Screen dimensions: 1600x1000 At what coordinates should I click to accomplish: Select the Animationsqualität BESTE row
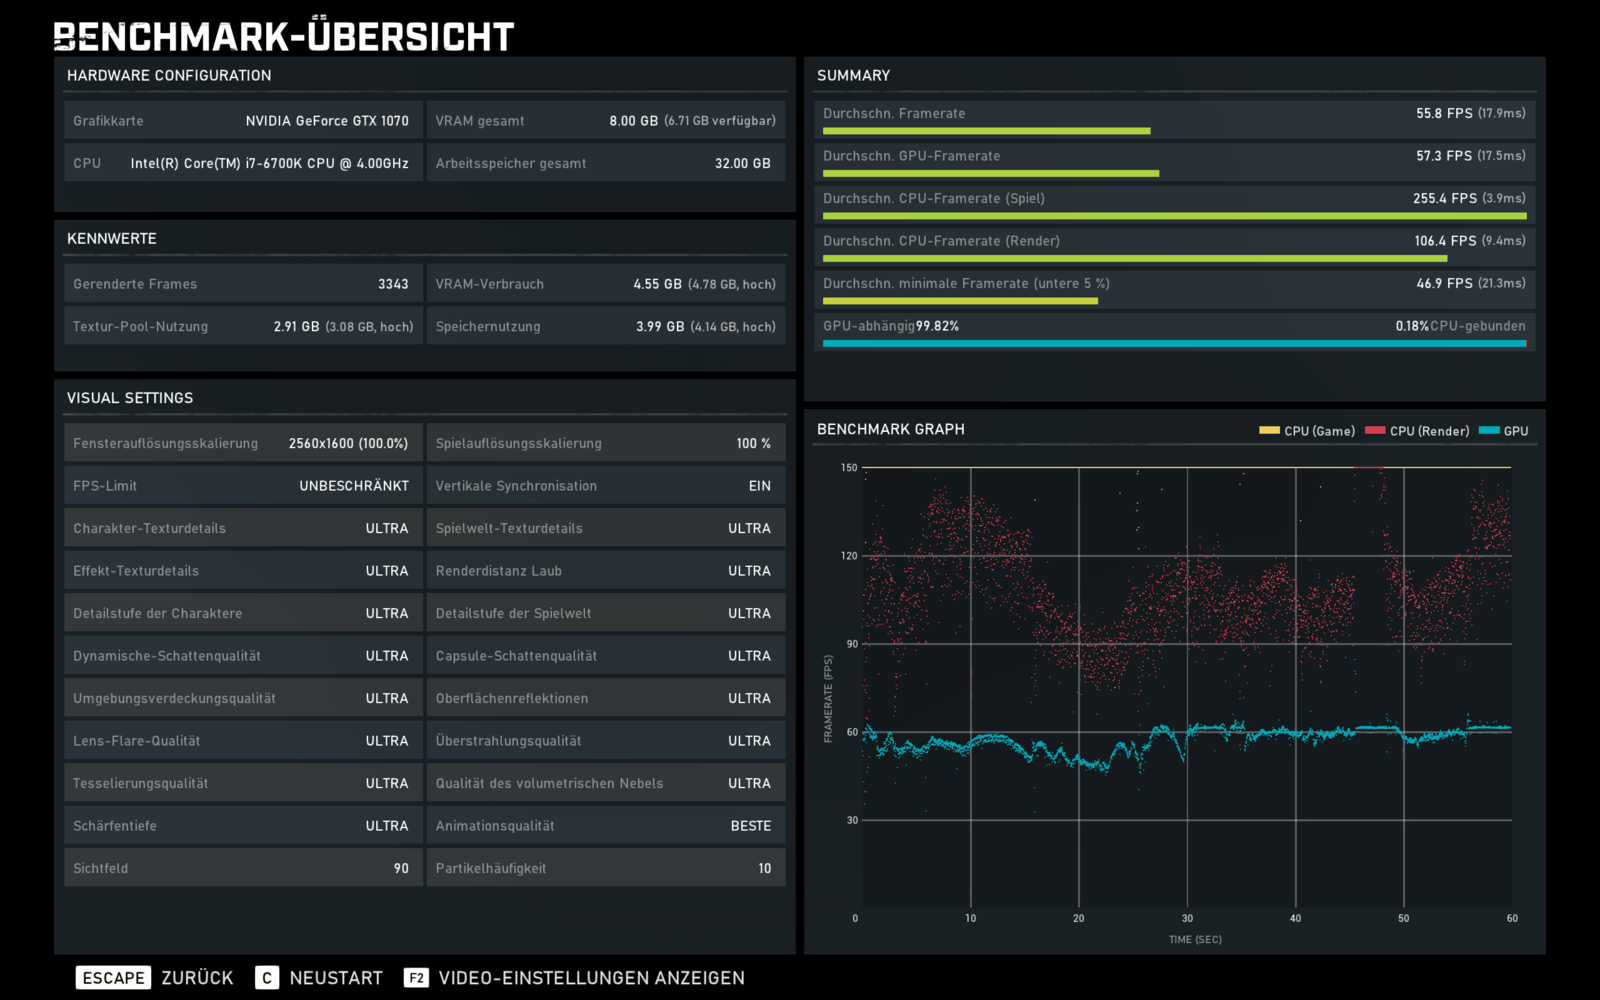[606, 826]
